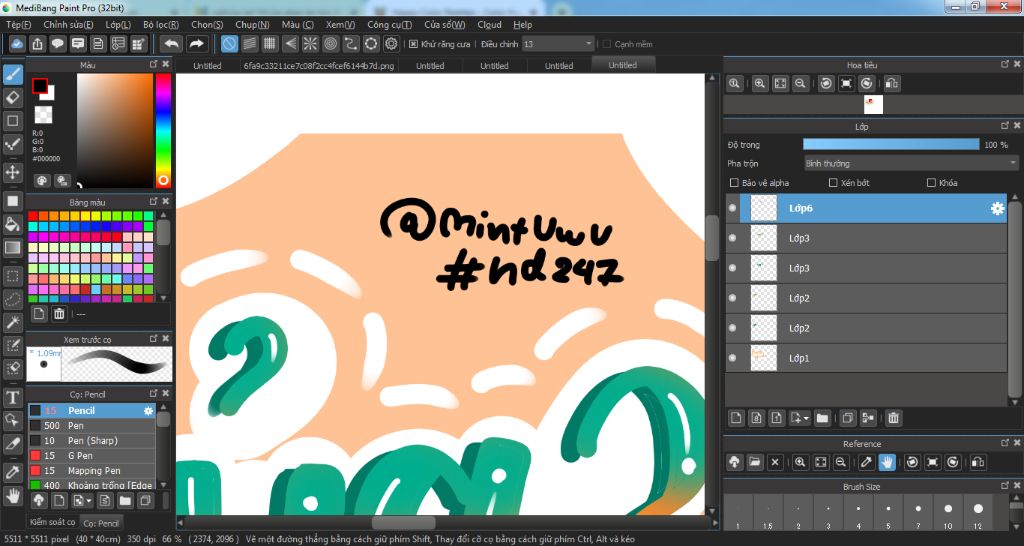Toggle the Cạnh mềm checkbox
The image size is (1024, 546).
(607, 44)
